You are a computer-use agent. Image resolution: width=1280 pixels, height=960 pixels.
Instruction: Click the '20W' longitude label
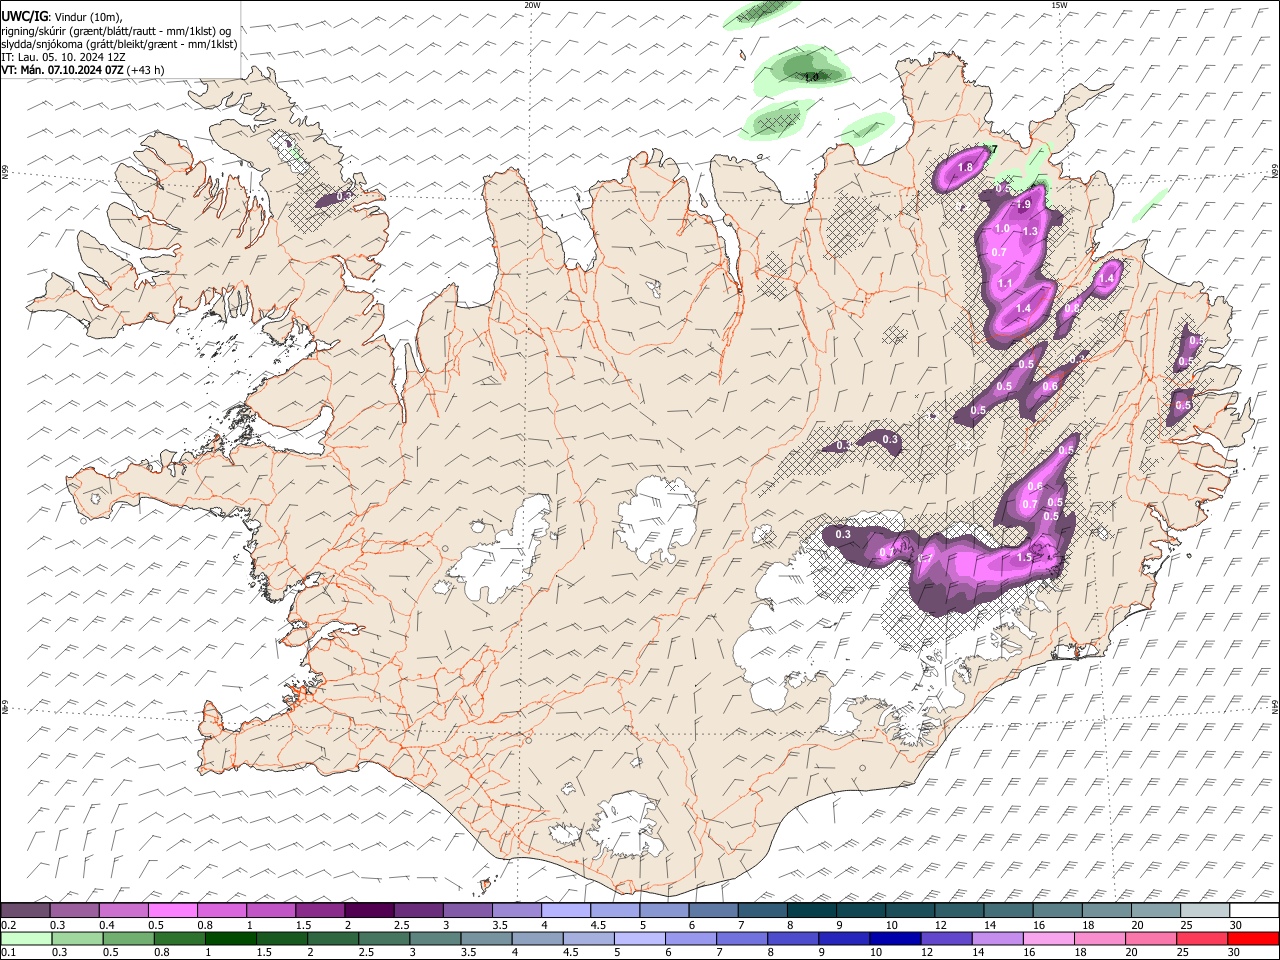pos(532,5)
